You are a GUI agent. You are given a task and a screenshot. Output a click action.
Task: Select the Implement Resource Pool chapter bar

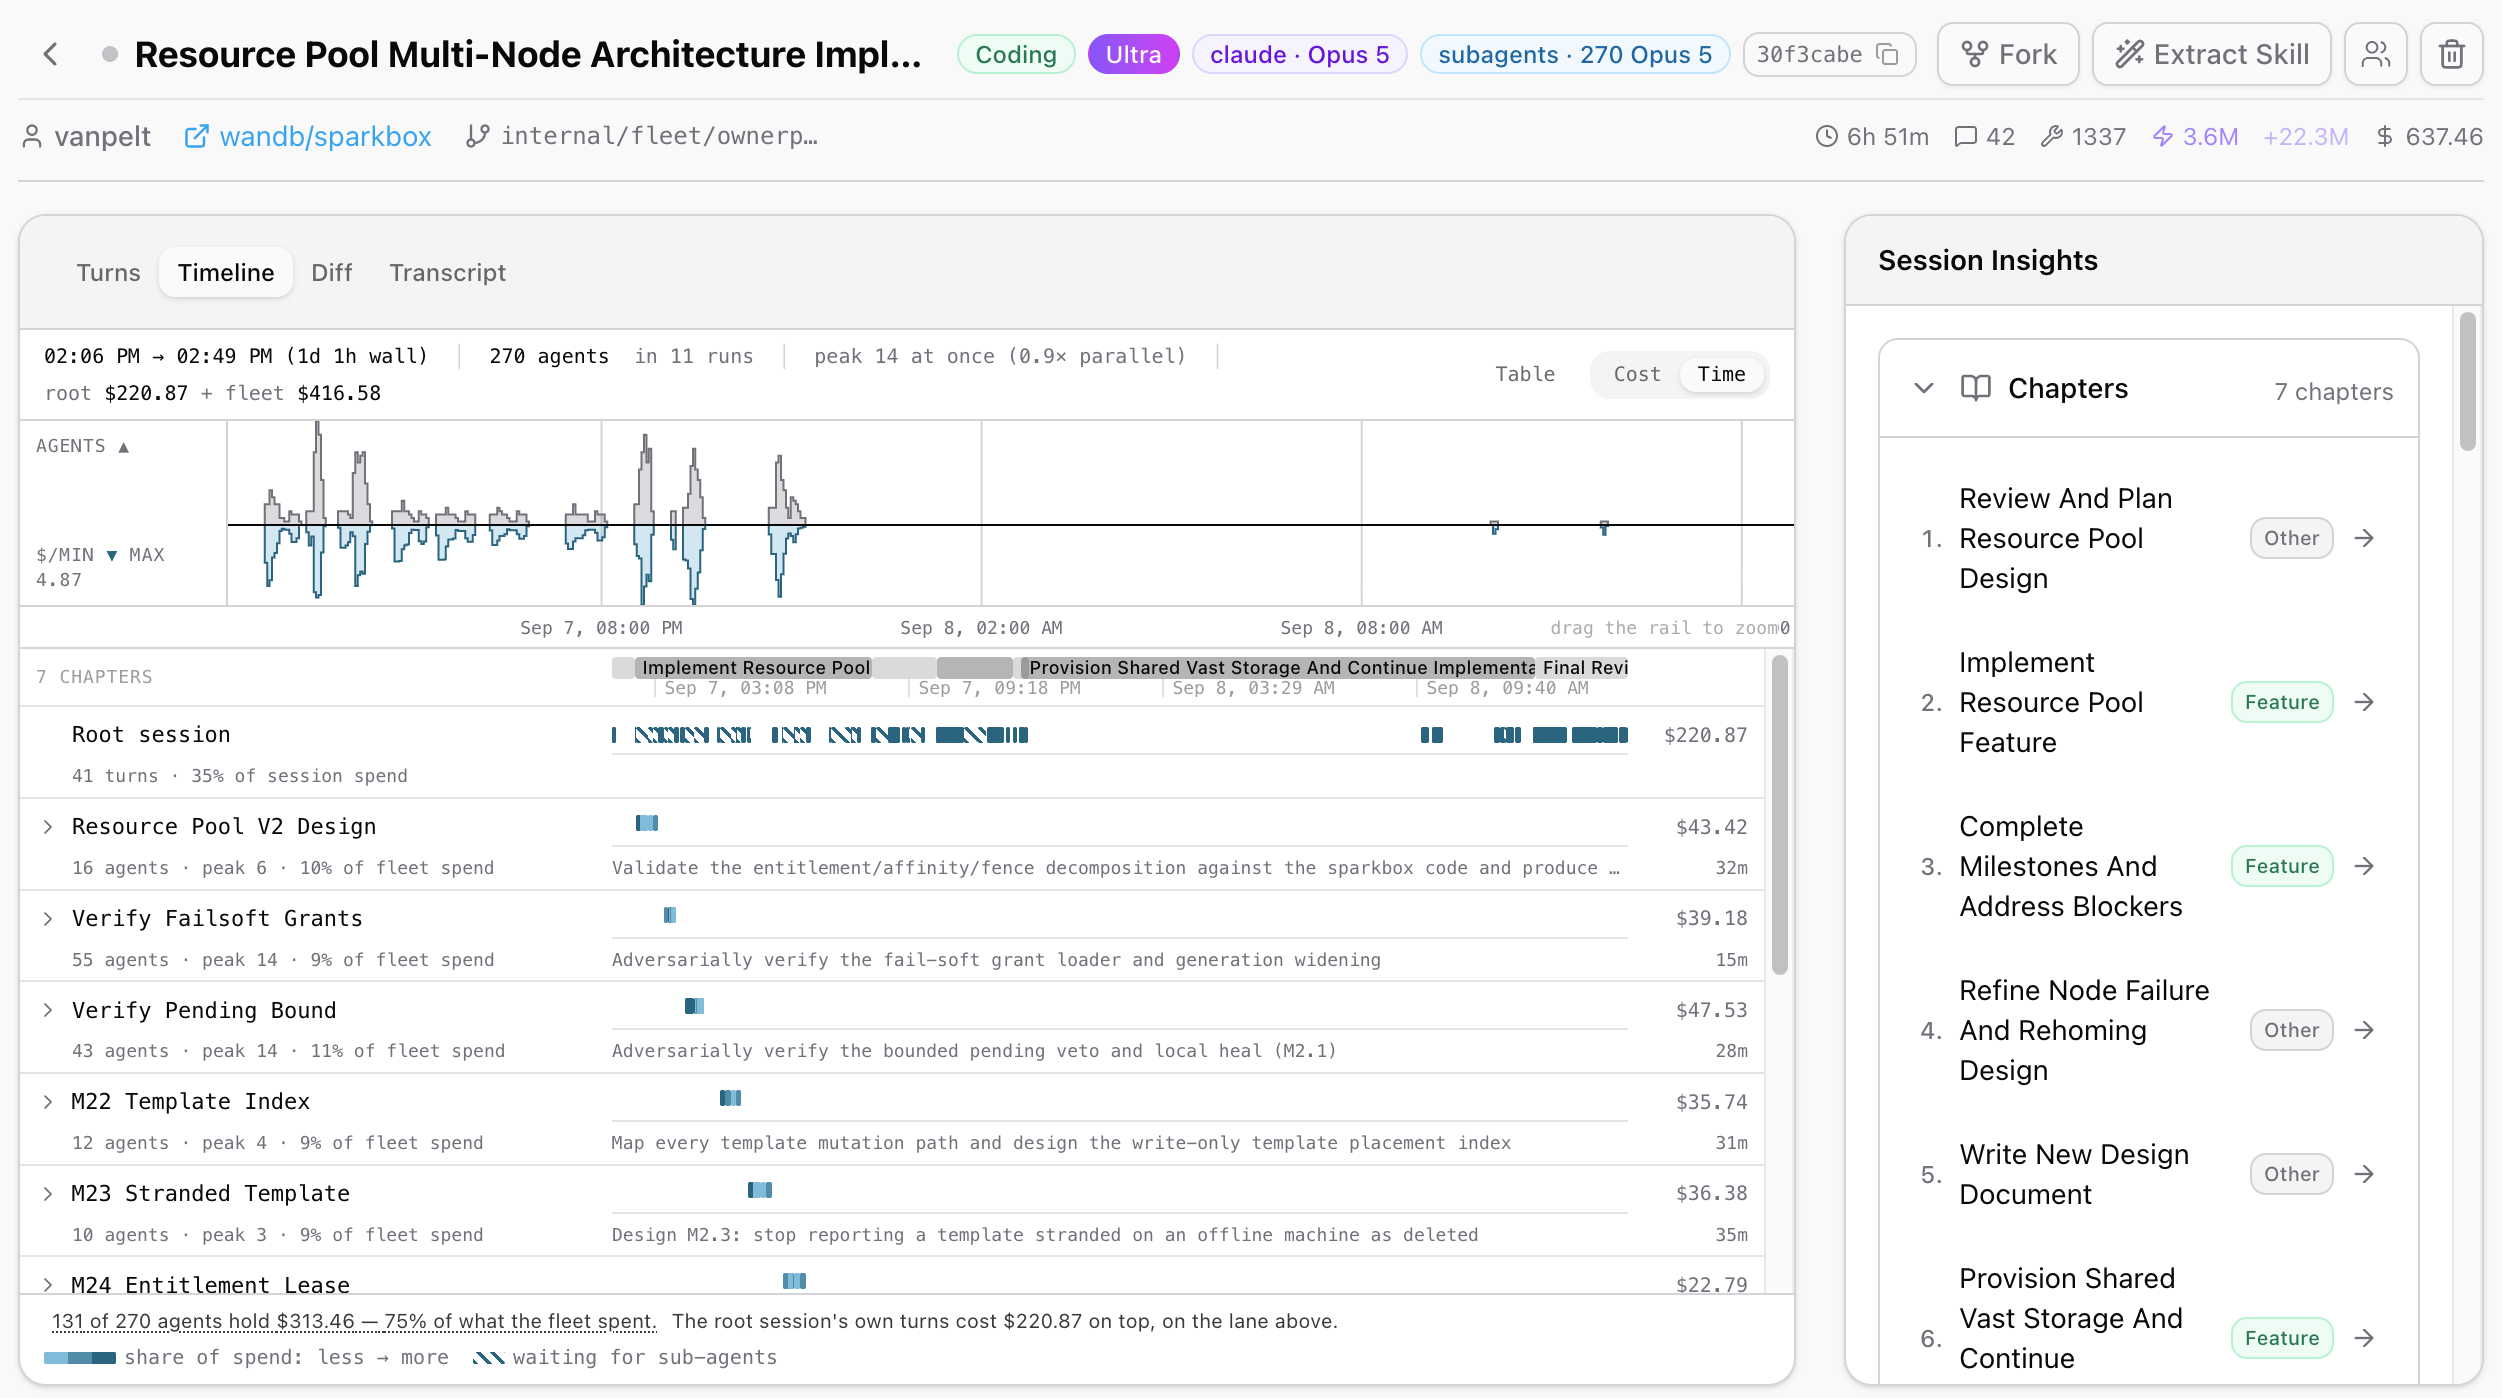coord(755,667)
